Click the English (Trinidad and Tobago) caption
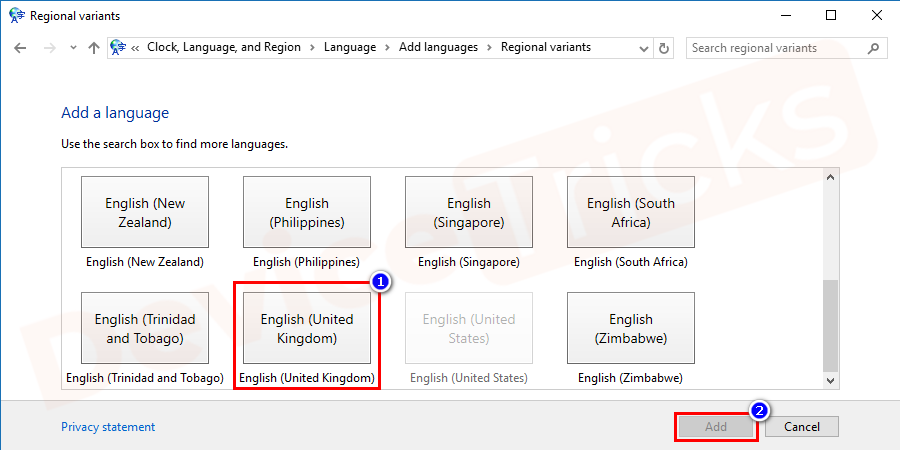The image size is (900, 450). pos(145,378)
